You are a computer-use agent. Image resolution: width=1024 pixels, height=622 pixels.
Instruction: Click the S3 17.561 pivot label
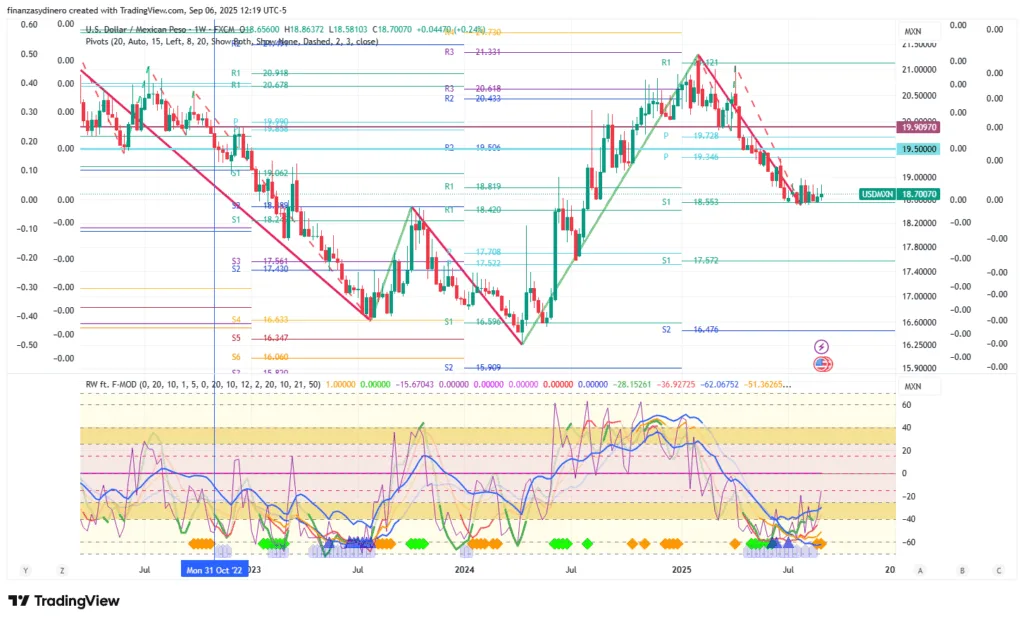[x=260, y=261]
